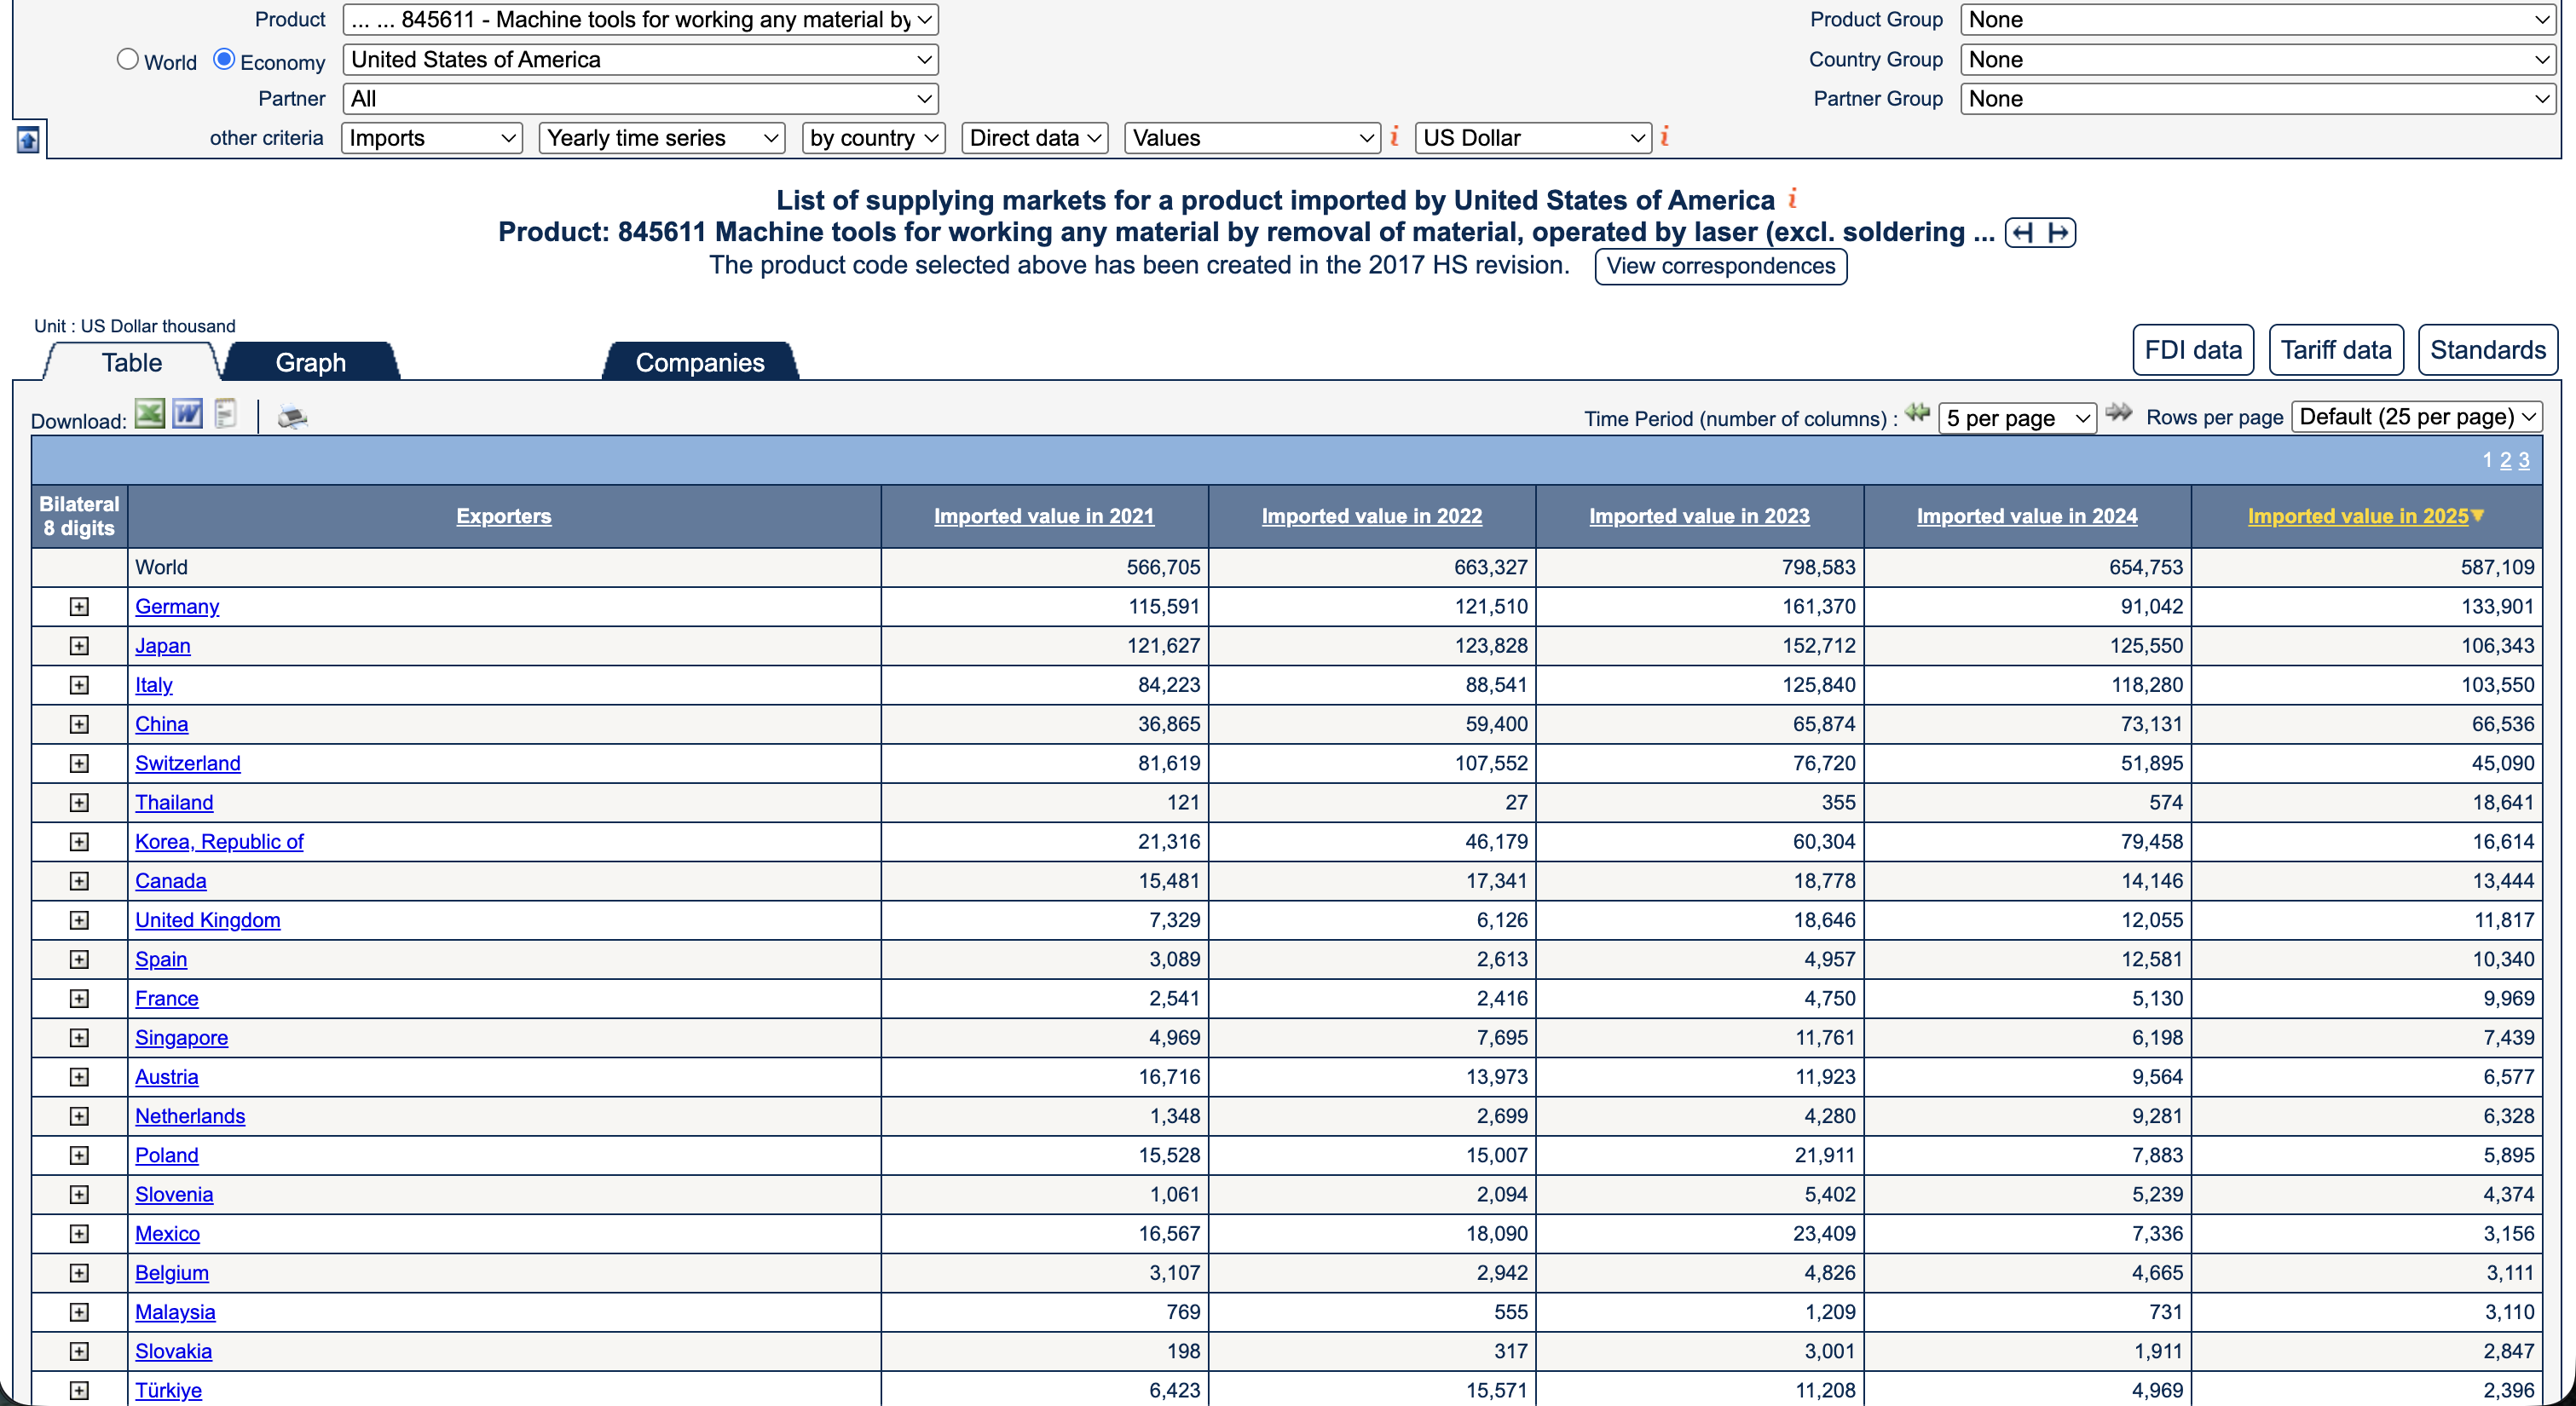Download table as text file
Image resolution: width=2576 pixels, height=1406 pixels.
(x=226, y=414)
